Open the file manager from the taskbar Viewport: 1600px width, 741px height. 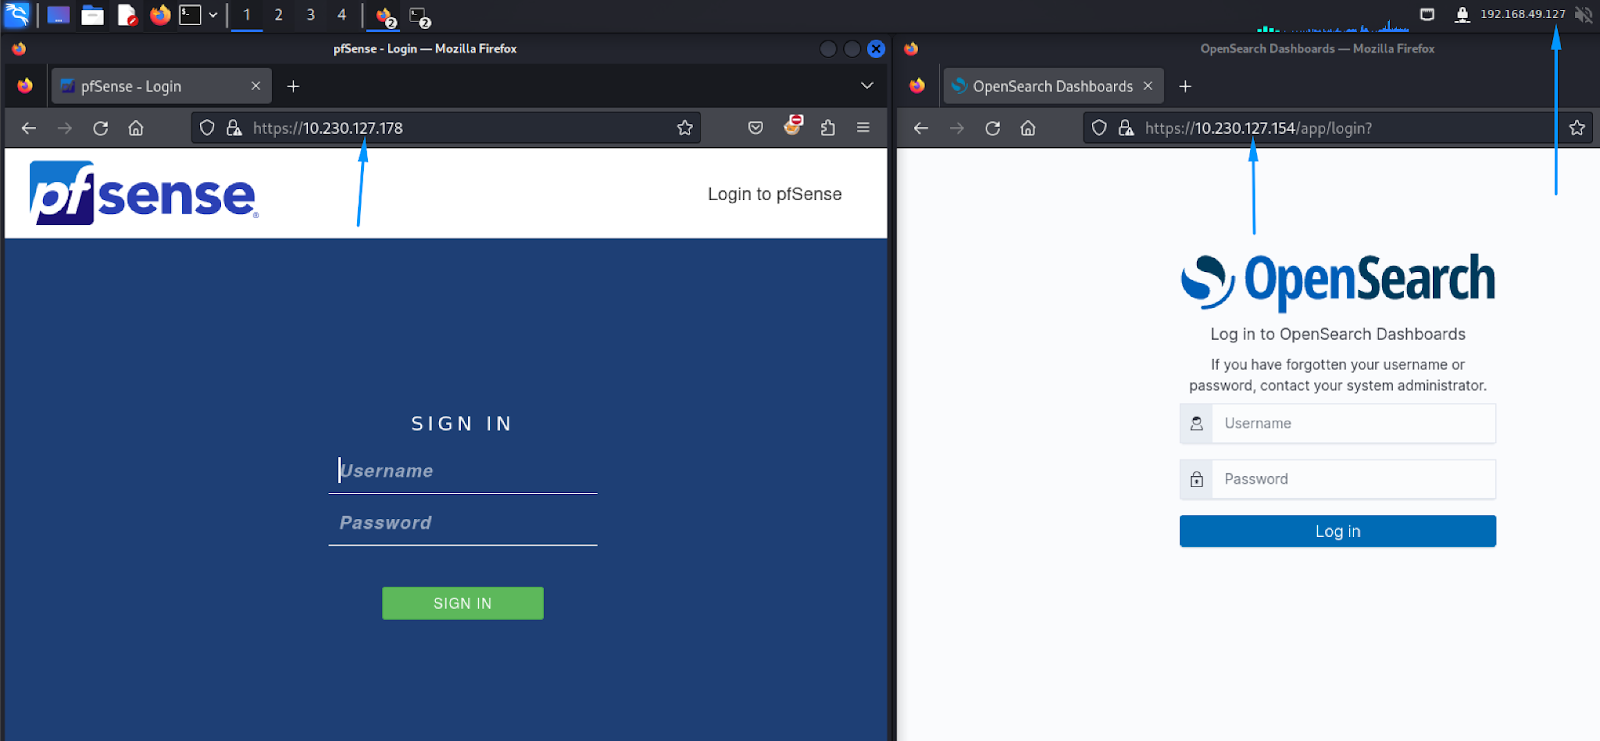92,15
